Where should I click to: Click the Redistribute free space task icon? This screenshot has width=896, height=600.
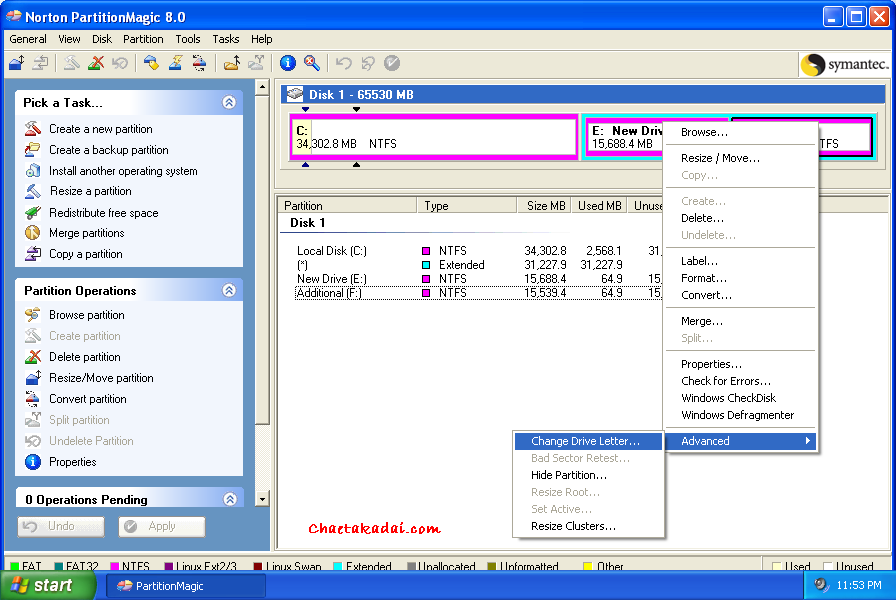(x=32, y=213)
